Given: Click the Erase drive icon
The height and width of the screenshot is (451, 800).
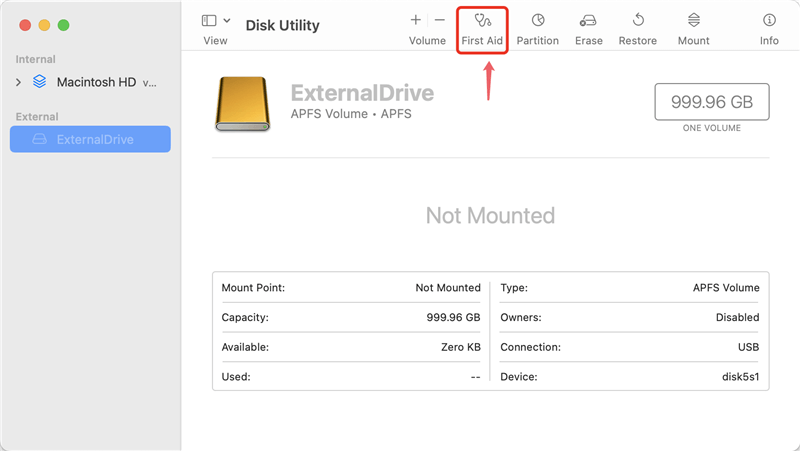Looking at the screenshot, I should pos(588,20).
